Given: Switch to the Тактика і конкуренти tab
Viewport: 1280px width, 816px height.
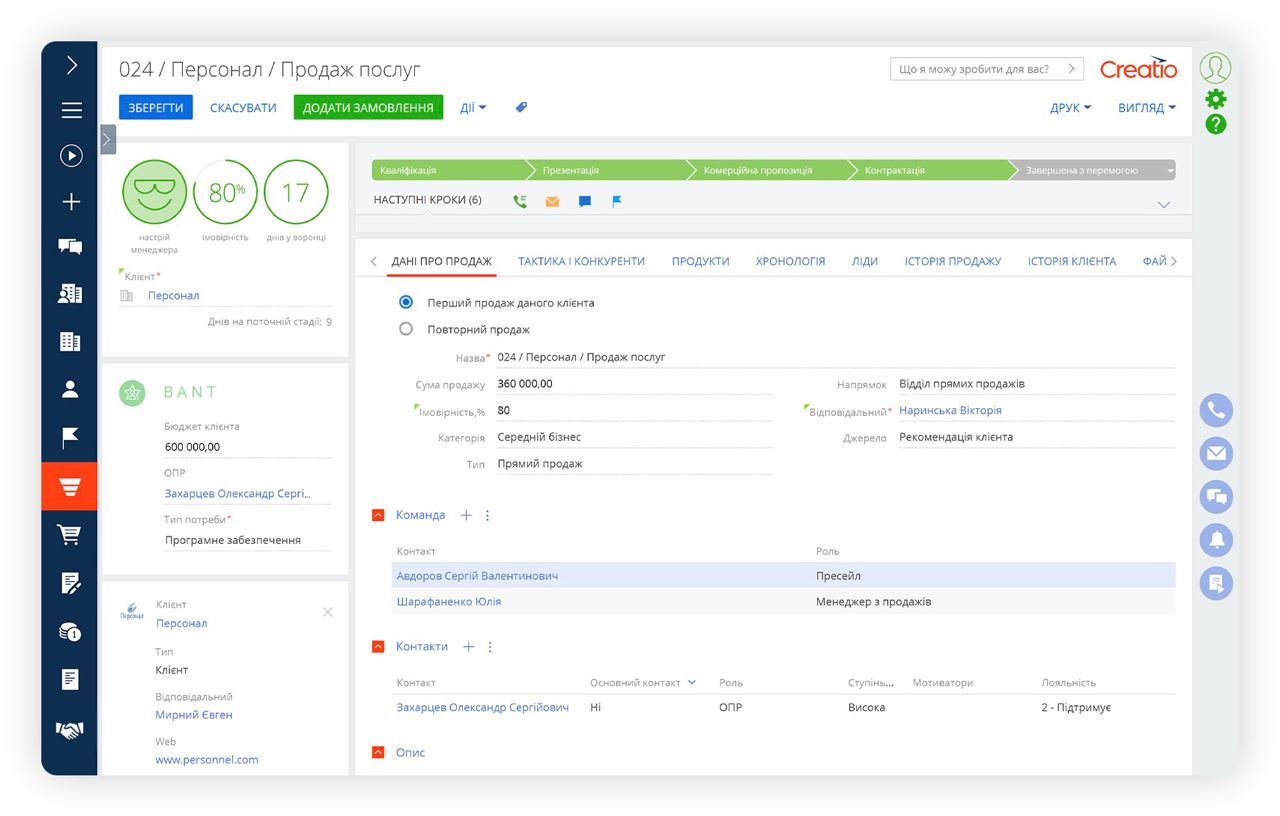Looking at the screenshot, I should (x=581, y=261).
